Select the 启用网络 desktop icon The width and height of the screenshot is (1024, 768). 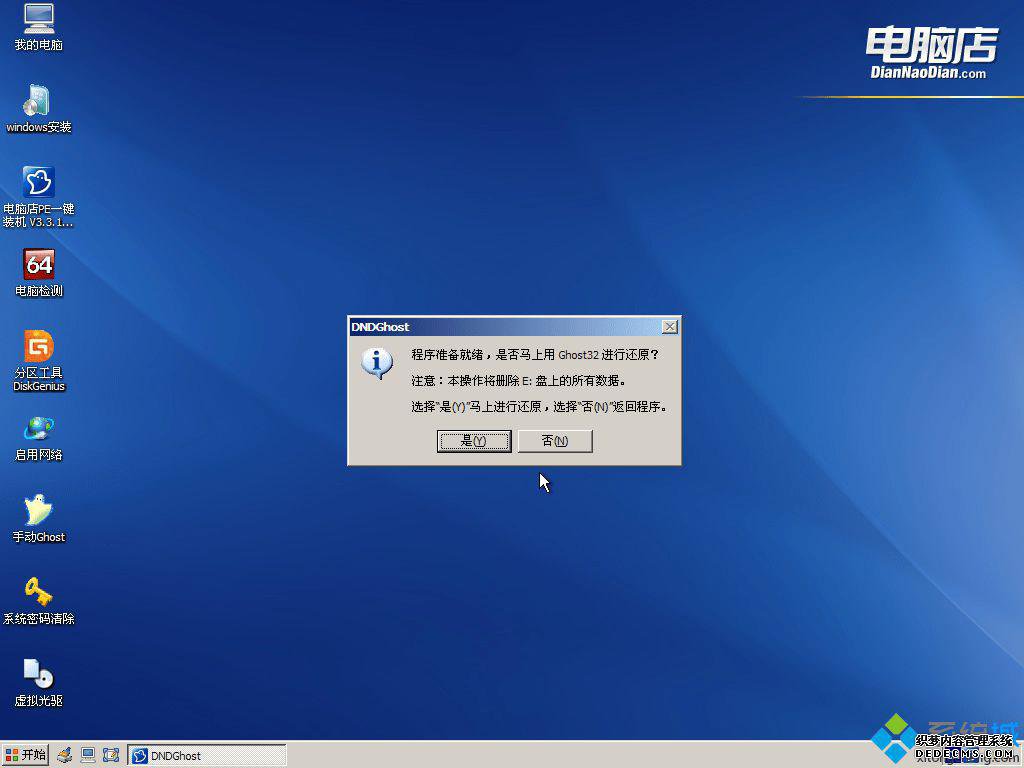click(39, 437)
